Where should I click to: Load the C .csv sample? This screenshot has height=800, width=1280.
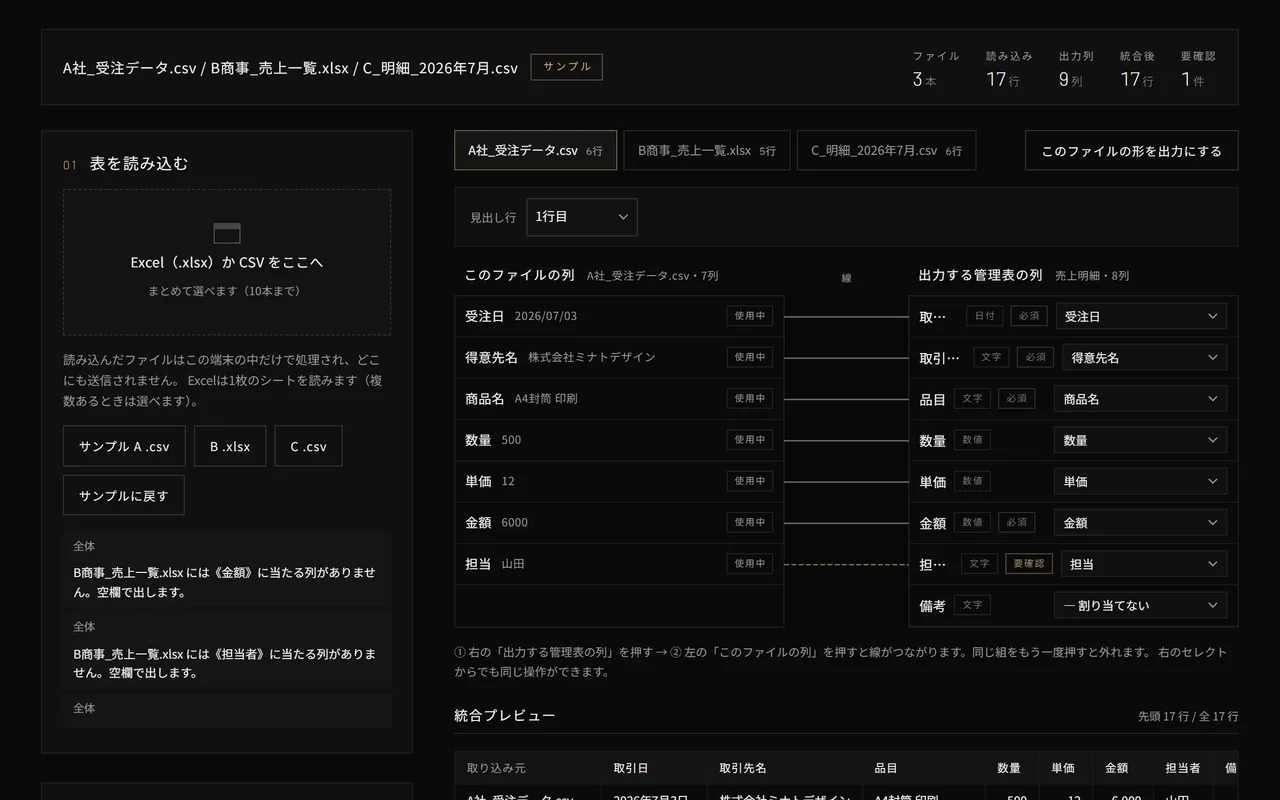tap(308, 446)
